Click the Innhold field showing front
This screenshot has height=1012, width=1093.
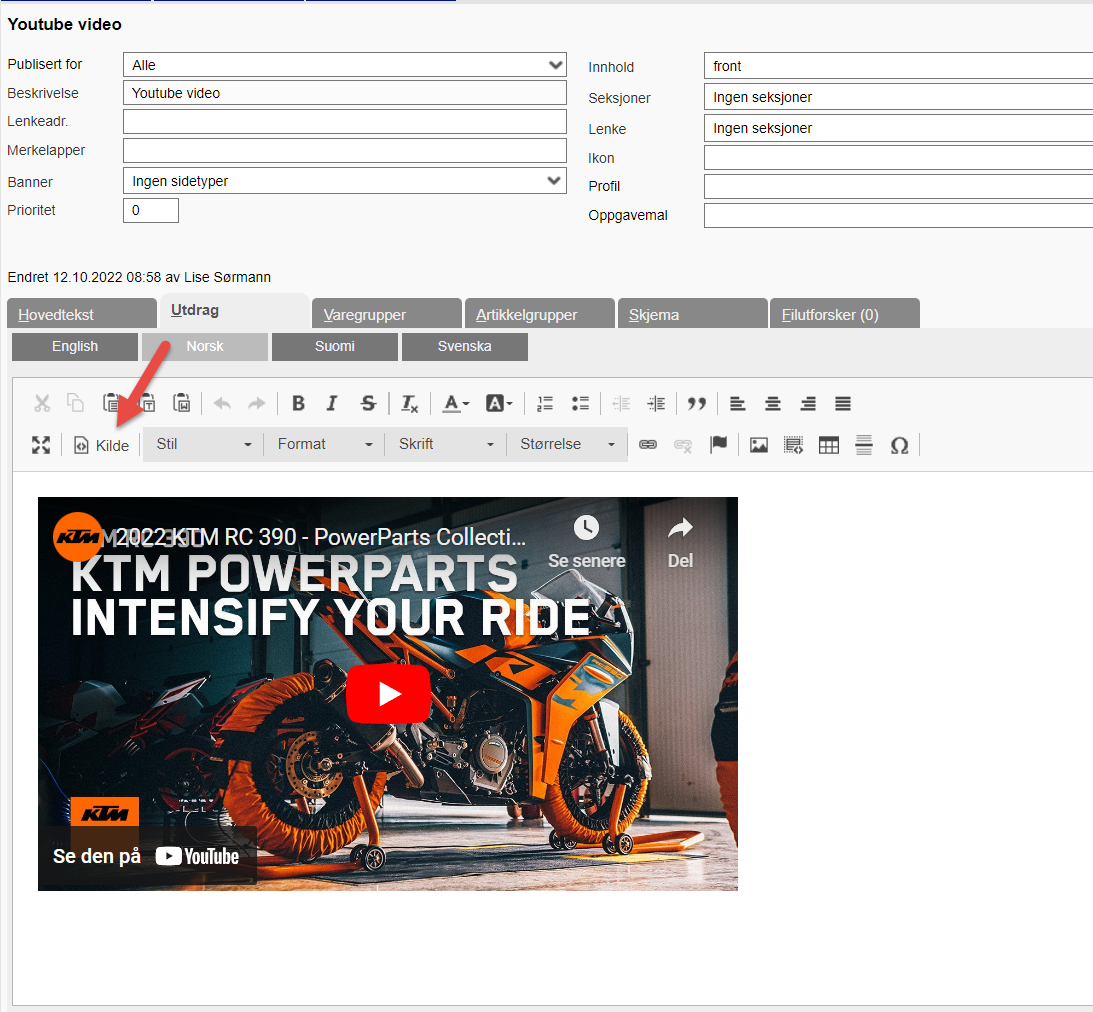(899, 66)
